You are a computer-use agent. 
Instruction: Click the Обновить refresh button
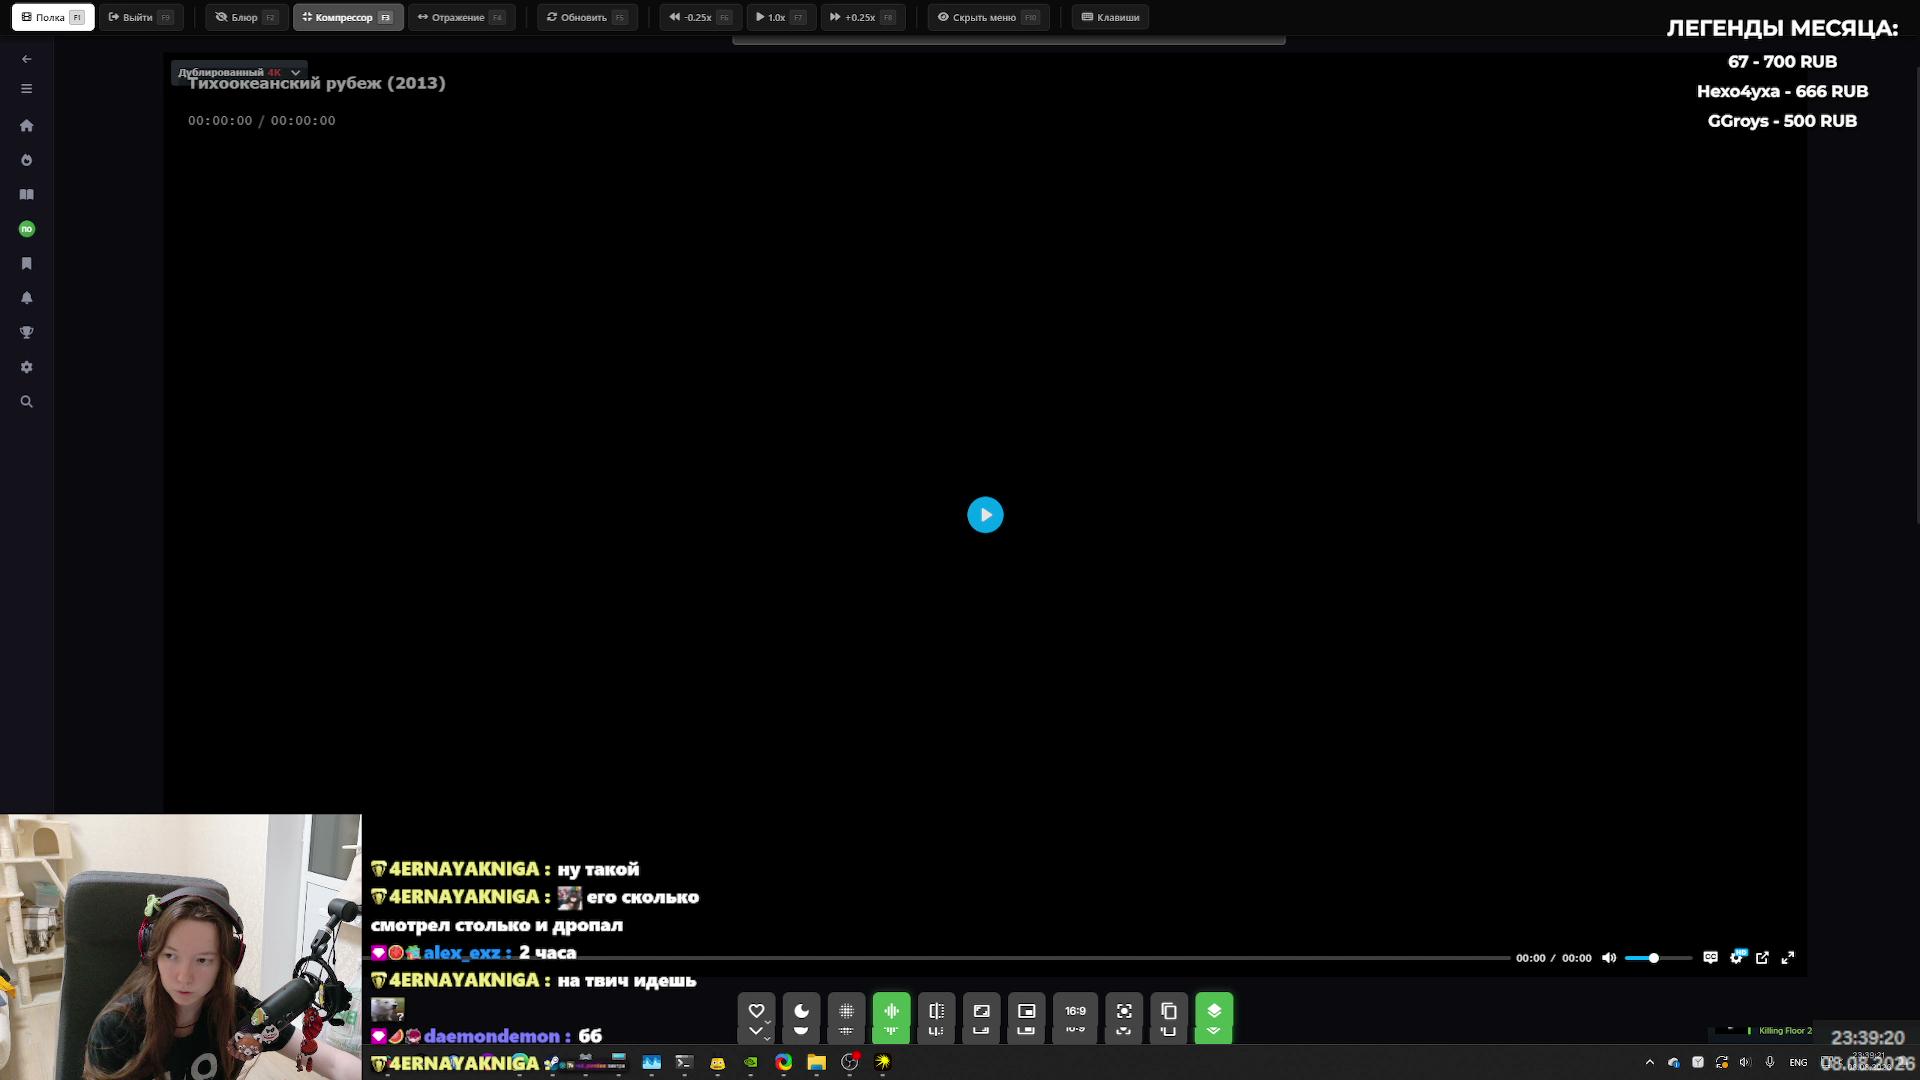(x=587, y=17)
